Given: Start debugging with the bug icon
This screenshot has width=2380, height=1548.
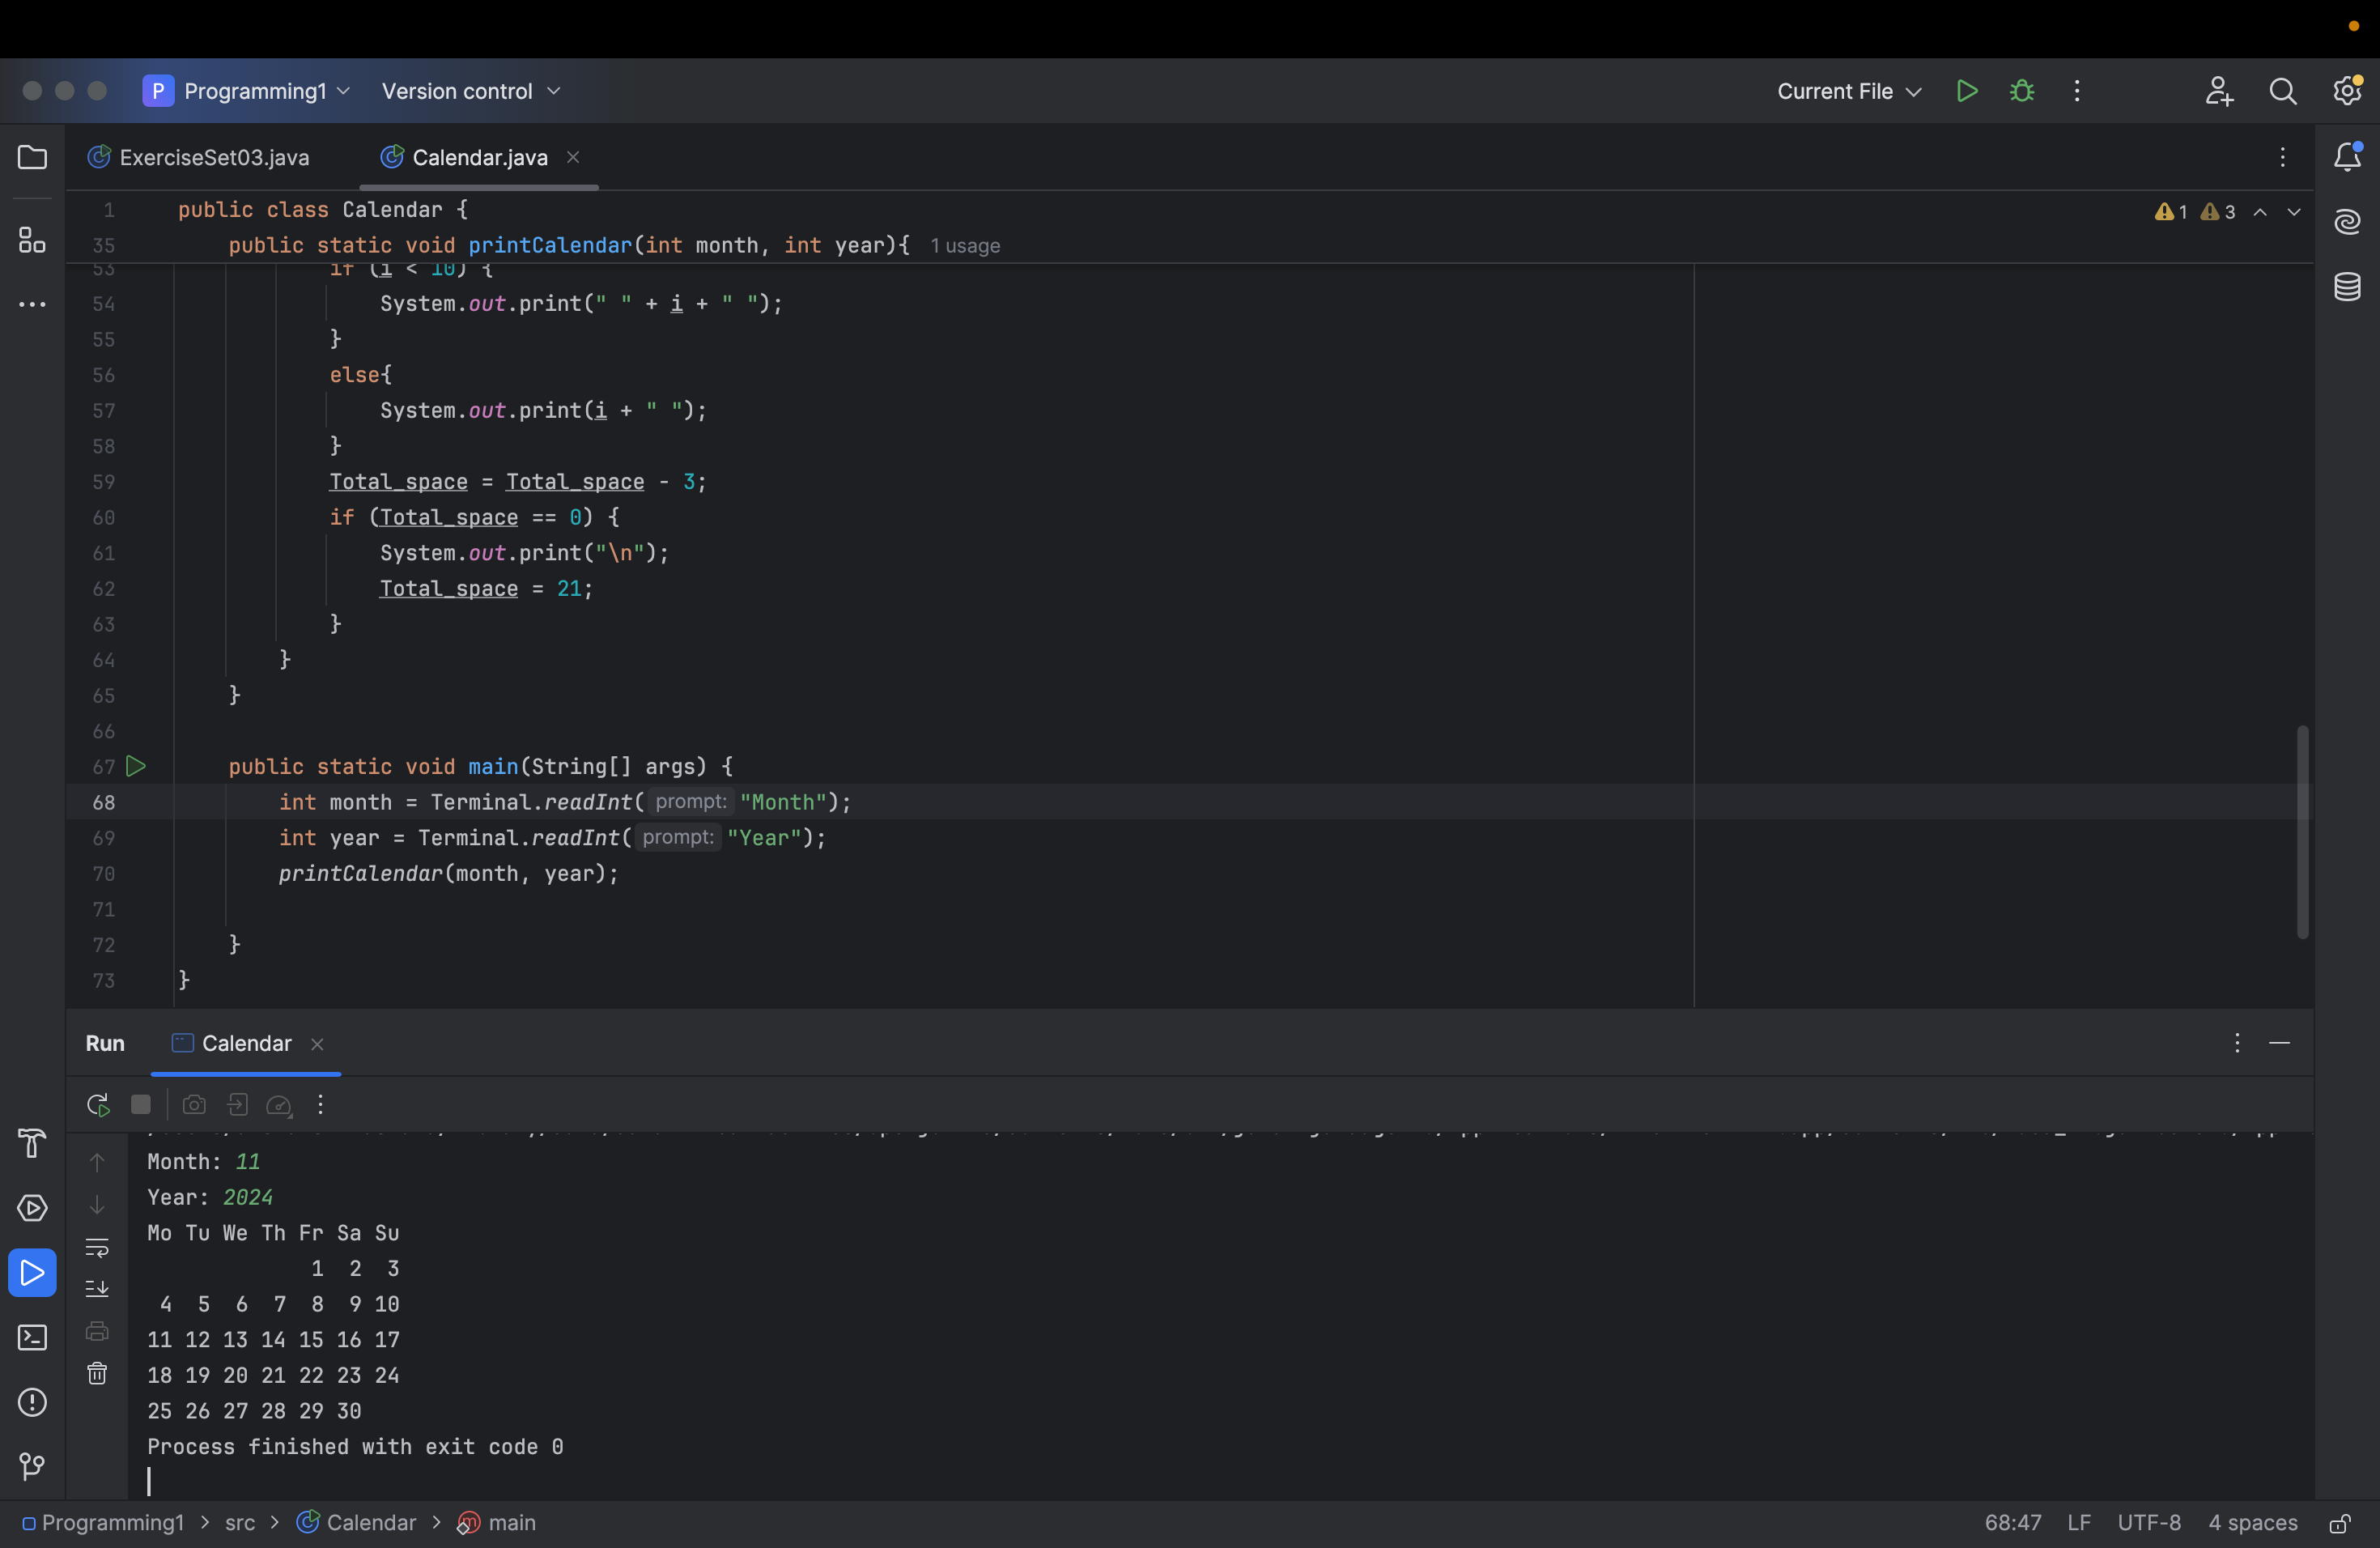Looking at the screenshot, I should [x=2021, y=91].
